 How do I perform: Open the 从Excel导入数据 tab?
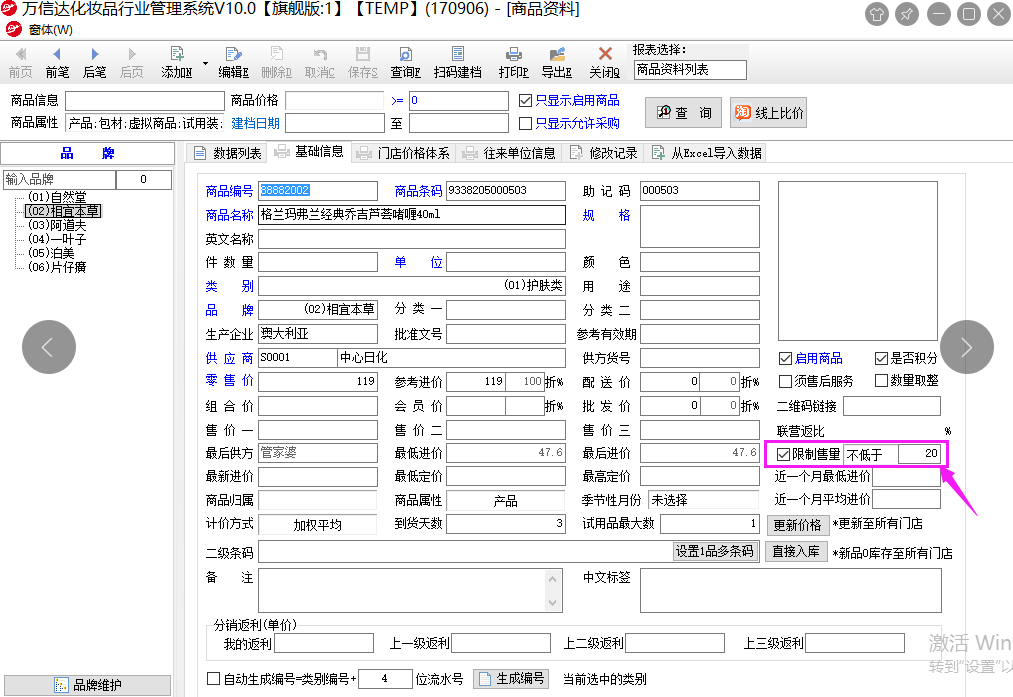pyautogui.click(x=707, y=153)
